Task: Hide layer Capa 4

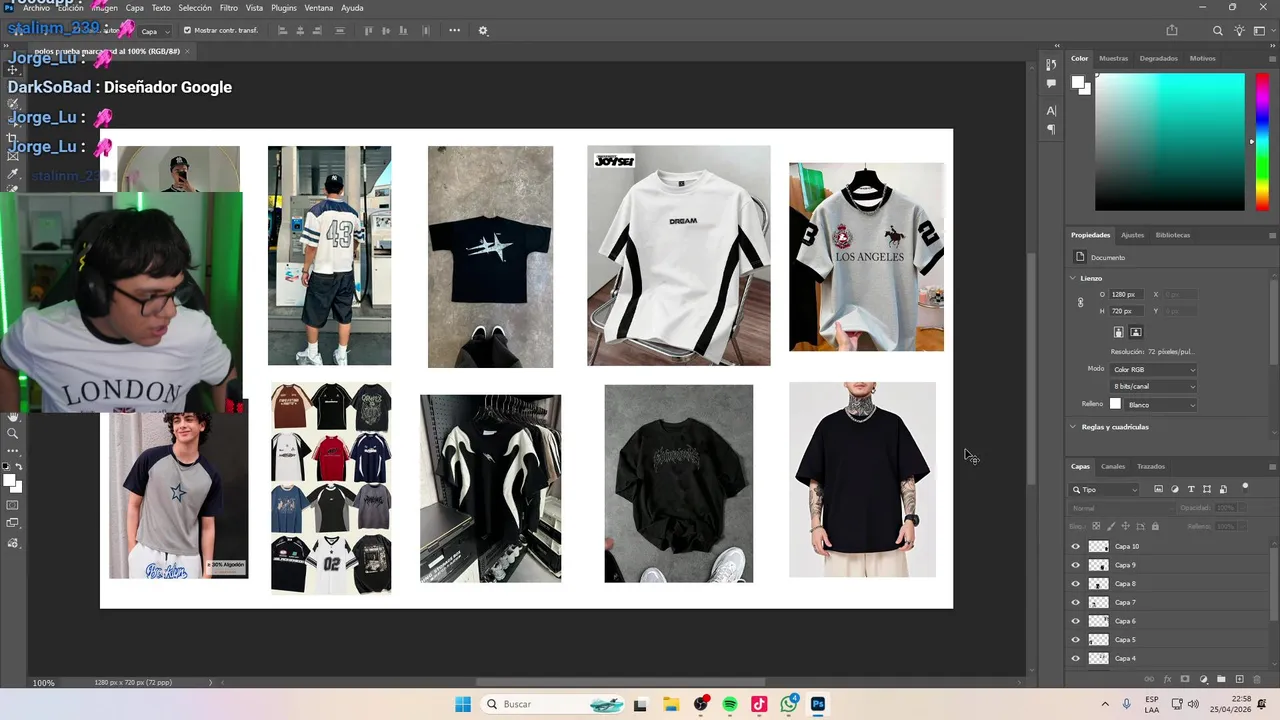Action: pyautogui.click(x=1076, y=658)
